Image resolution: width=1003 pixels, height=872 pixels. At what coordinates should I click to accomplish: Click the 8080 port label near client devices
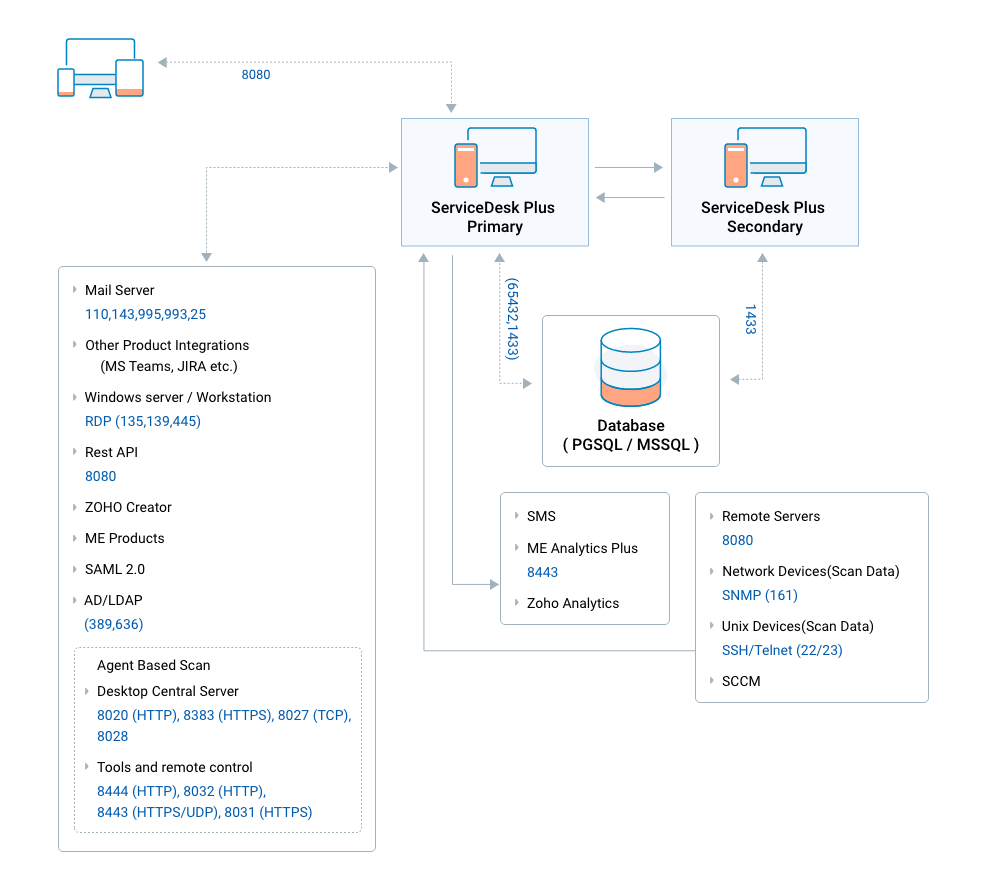[256, 75]
